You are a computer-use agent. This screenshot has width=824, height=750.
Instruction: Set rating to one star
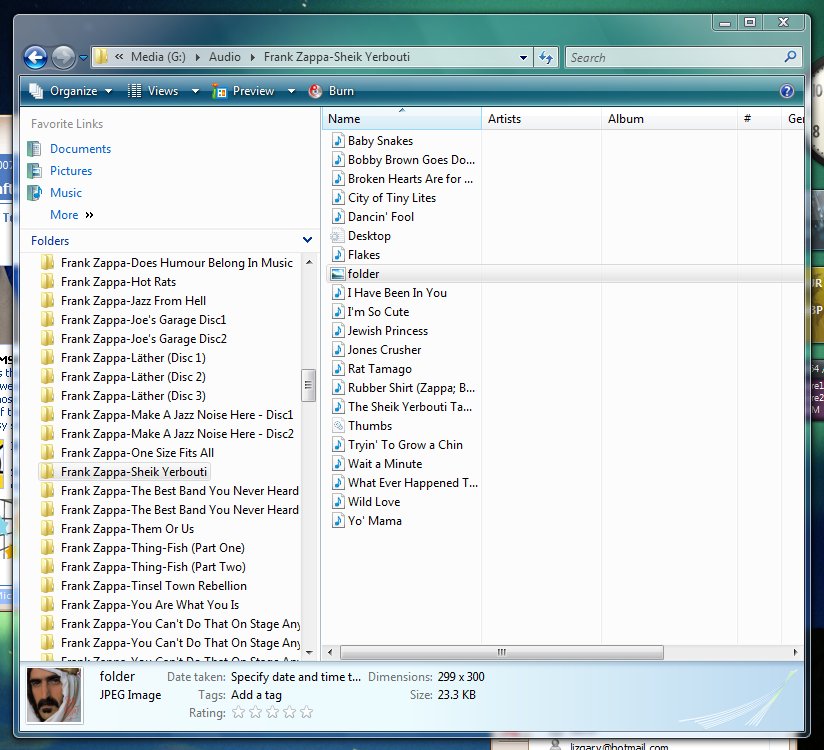coord(238,713)
